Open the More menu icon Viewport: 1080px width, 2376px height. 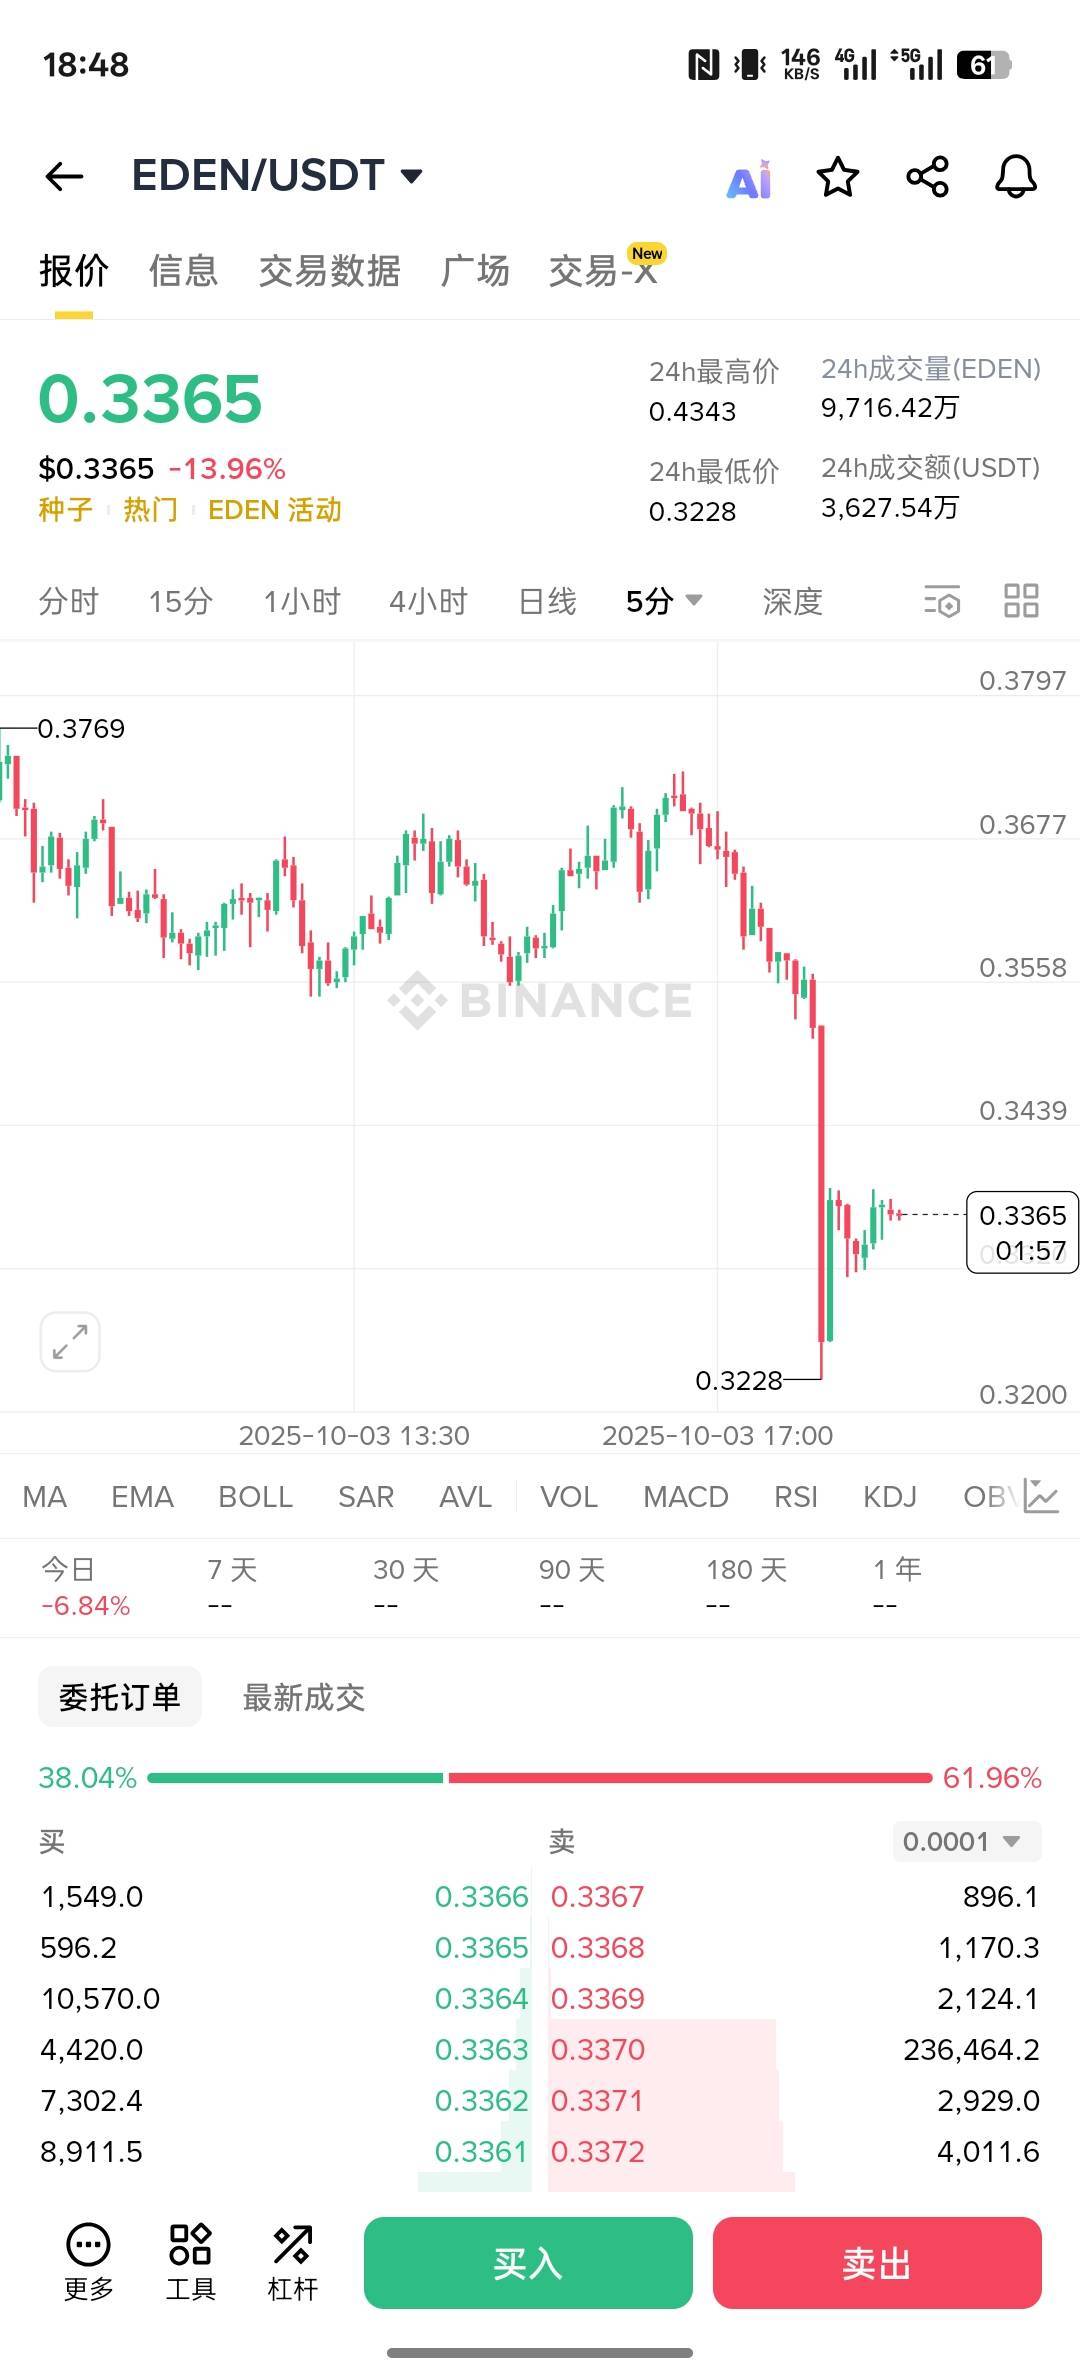89,2263
